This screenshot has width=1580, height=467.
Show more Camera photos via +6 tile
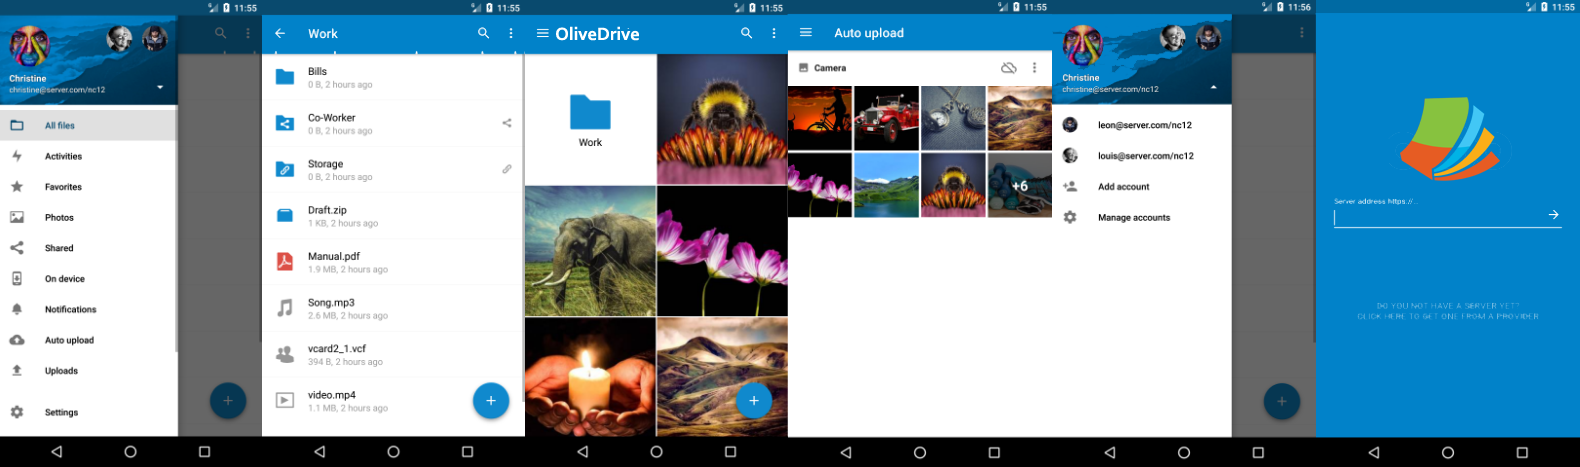point(1020,185)
